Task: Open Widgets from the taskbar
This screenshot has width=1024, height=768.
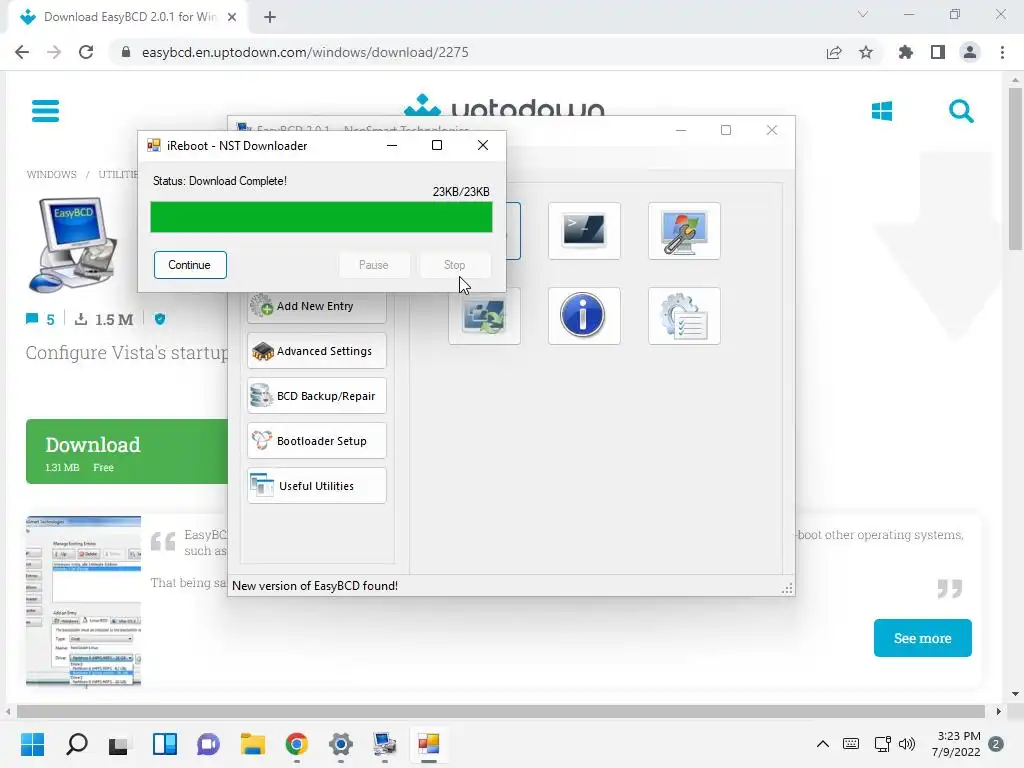Action: tap(165, 744)
